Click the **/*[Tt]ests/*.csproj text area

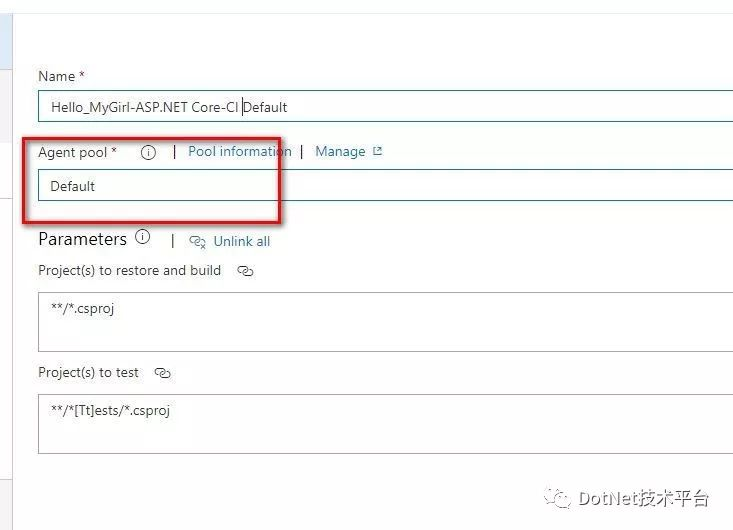point(385,424)
